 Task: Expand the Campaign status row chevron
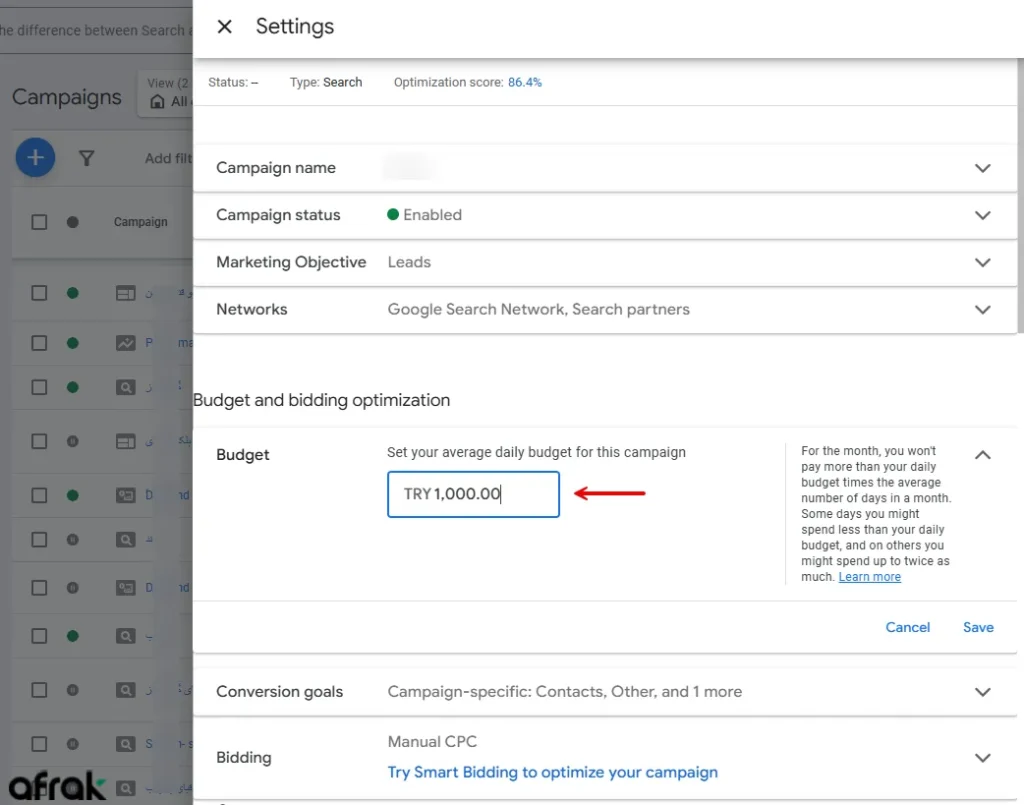[x=982, y=215]
